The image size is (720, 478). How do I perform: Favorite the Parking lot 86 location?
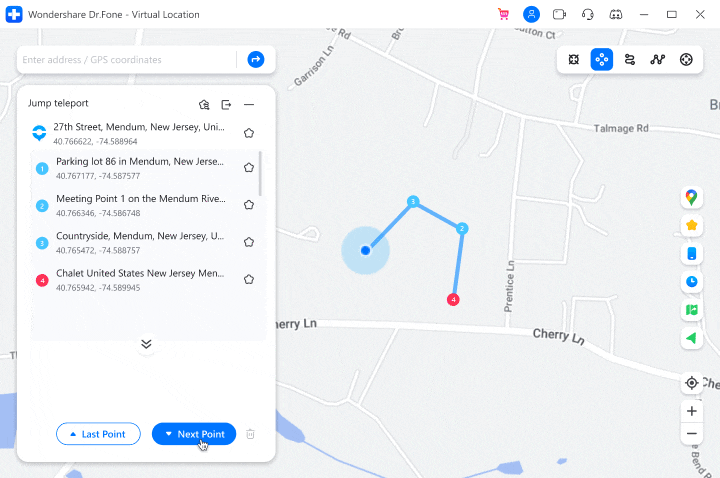[249, 168]
